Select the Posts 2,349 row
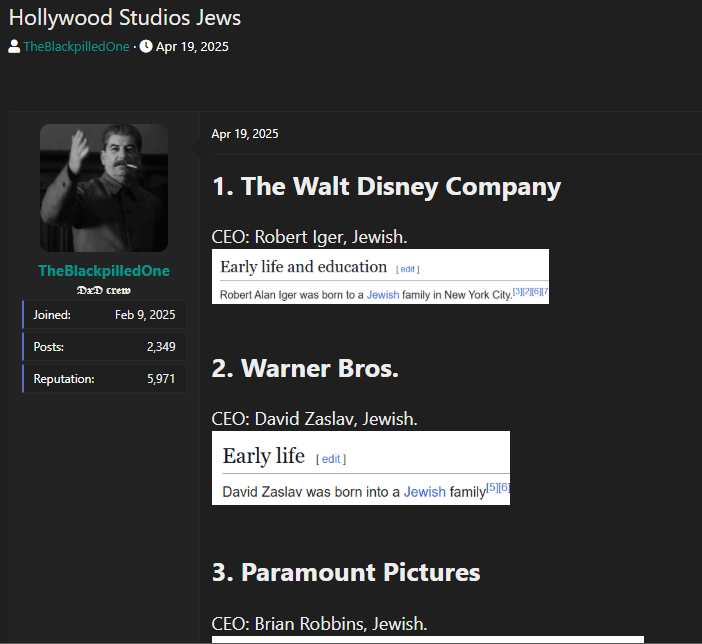This screenshot has width=702, height=644. 104,347
